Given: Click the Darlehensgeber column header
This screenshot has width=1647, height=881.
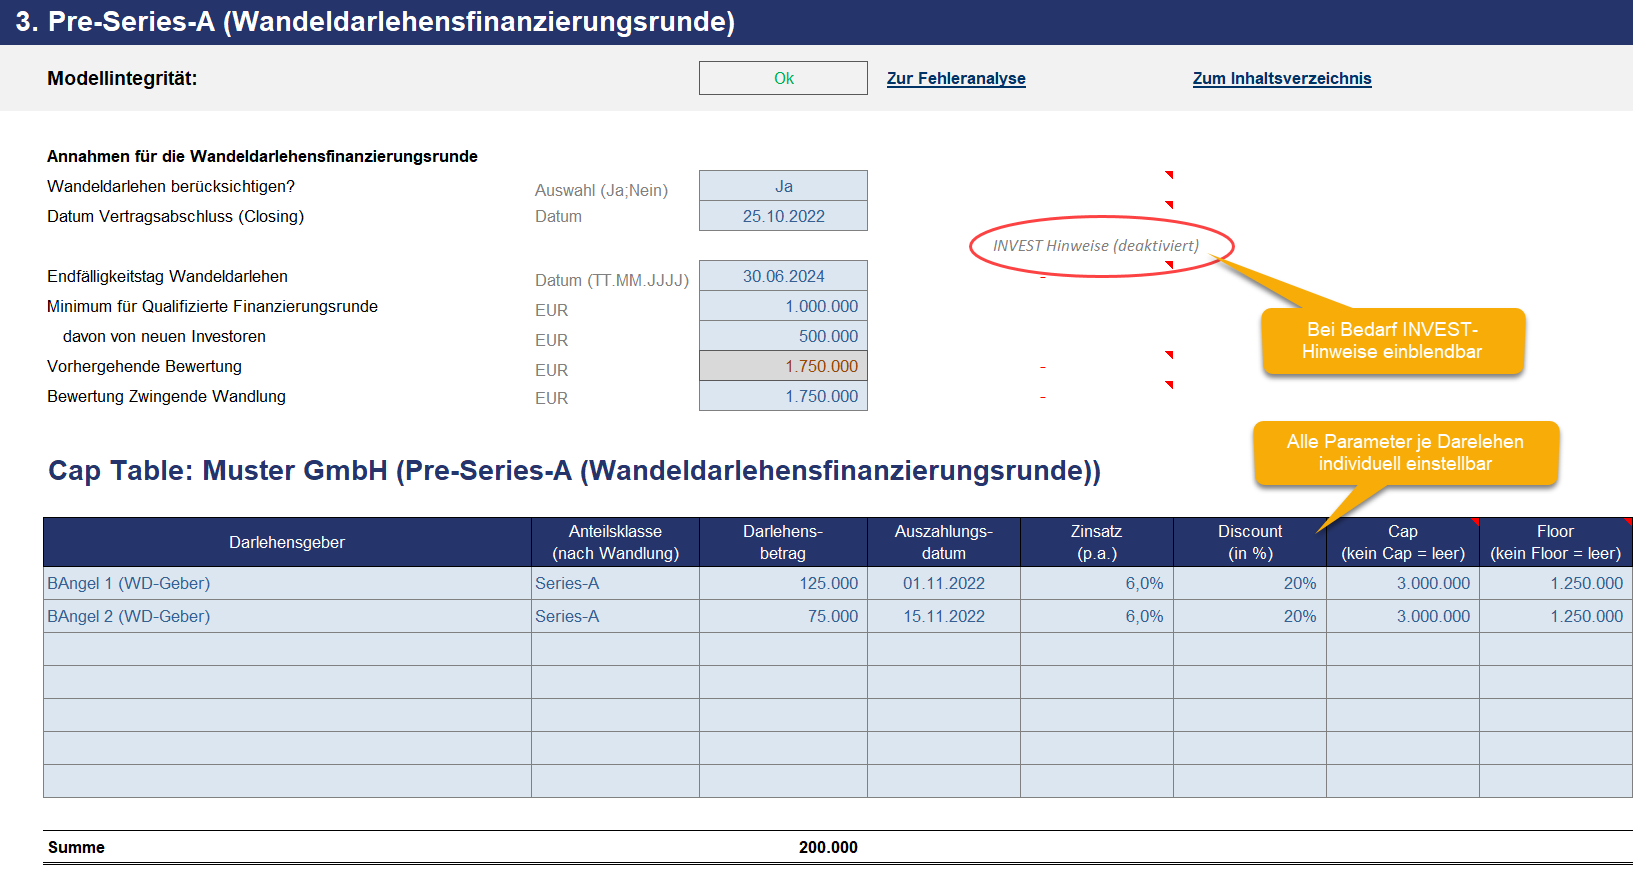Looking at the screenshot, I should (287, 542).
